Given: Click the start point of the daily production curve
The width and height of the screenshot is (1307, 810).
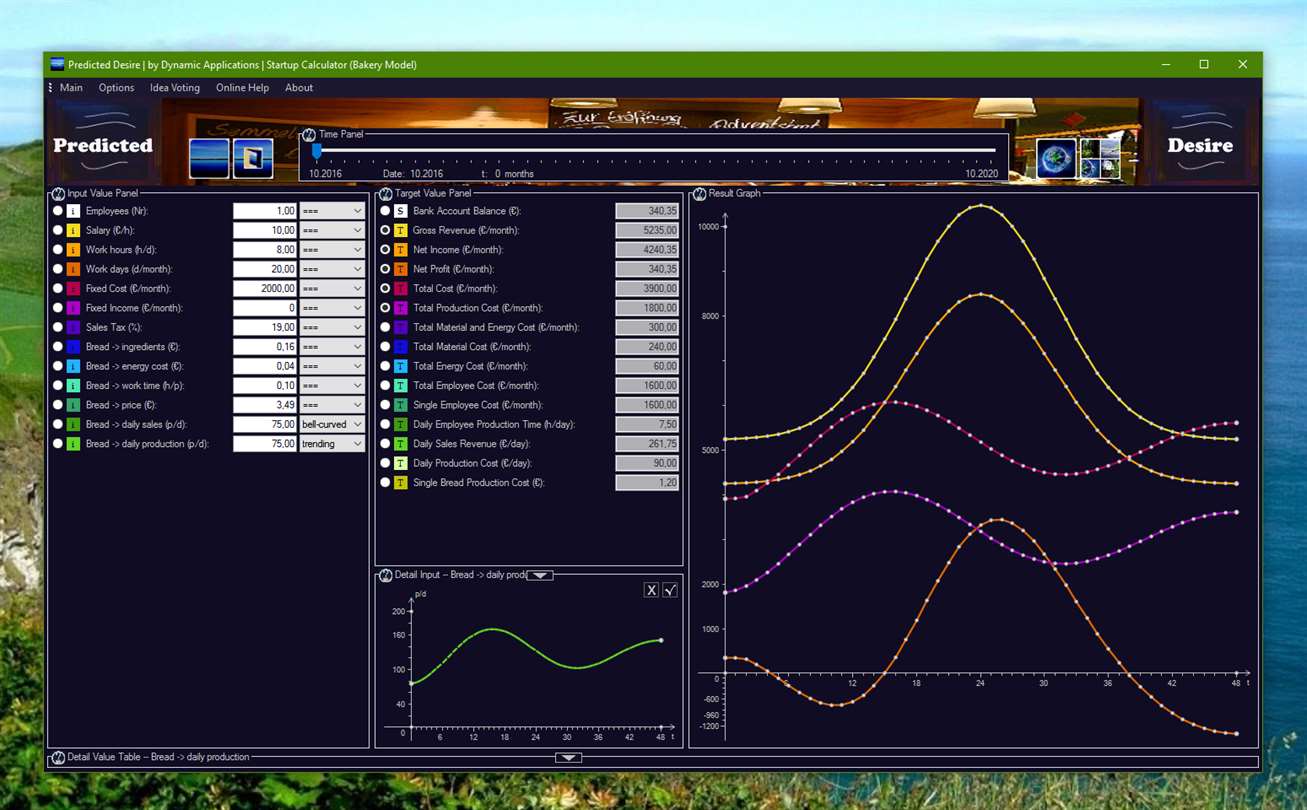Looking at the screenshot, I should click(x=411, y=683).
